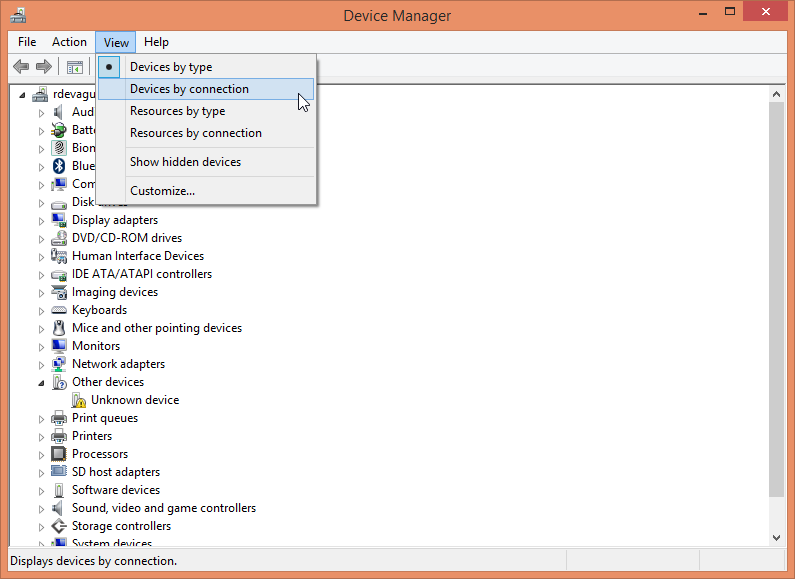The width and height of the screenshot is (795, 579).
Task: Open the Customize... dialog
Action: tap(162, 191)
